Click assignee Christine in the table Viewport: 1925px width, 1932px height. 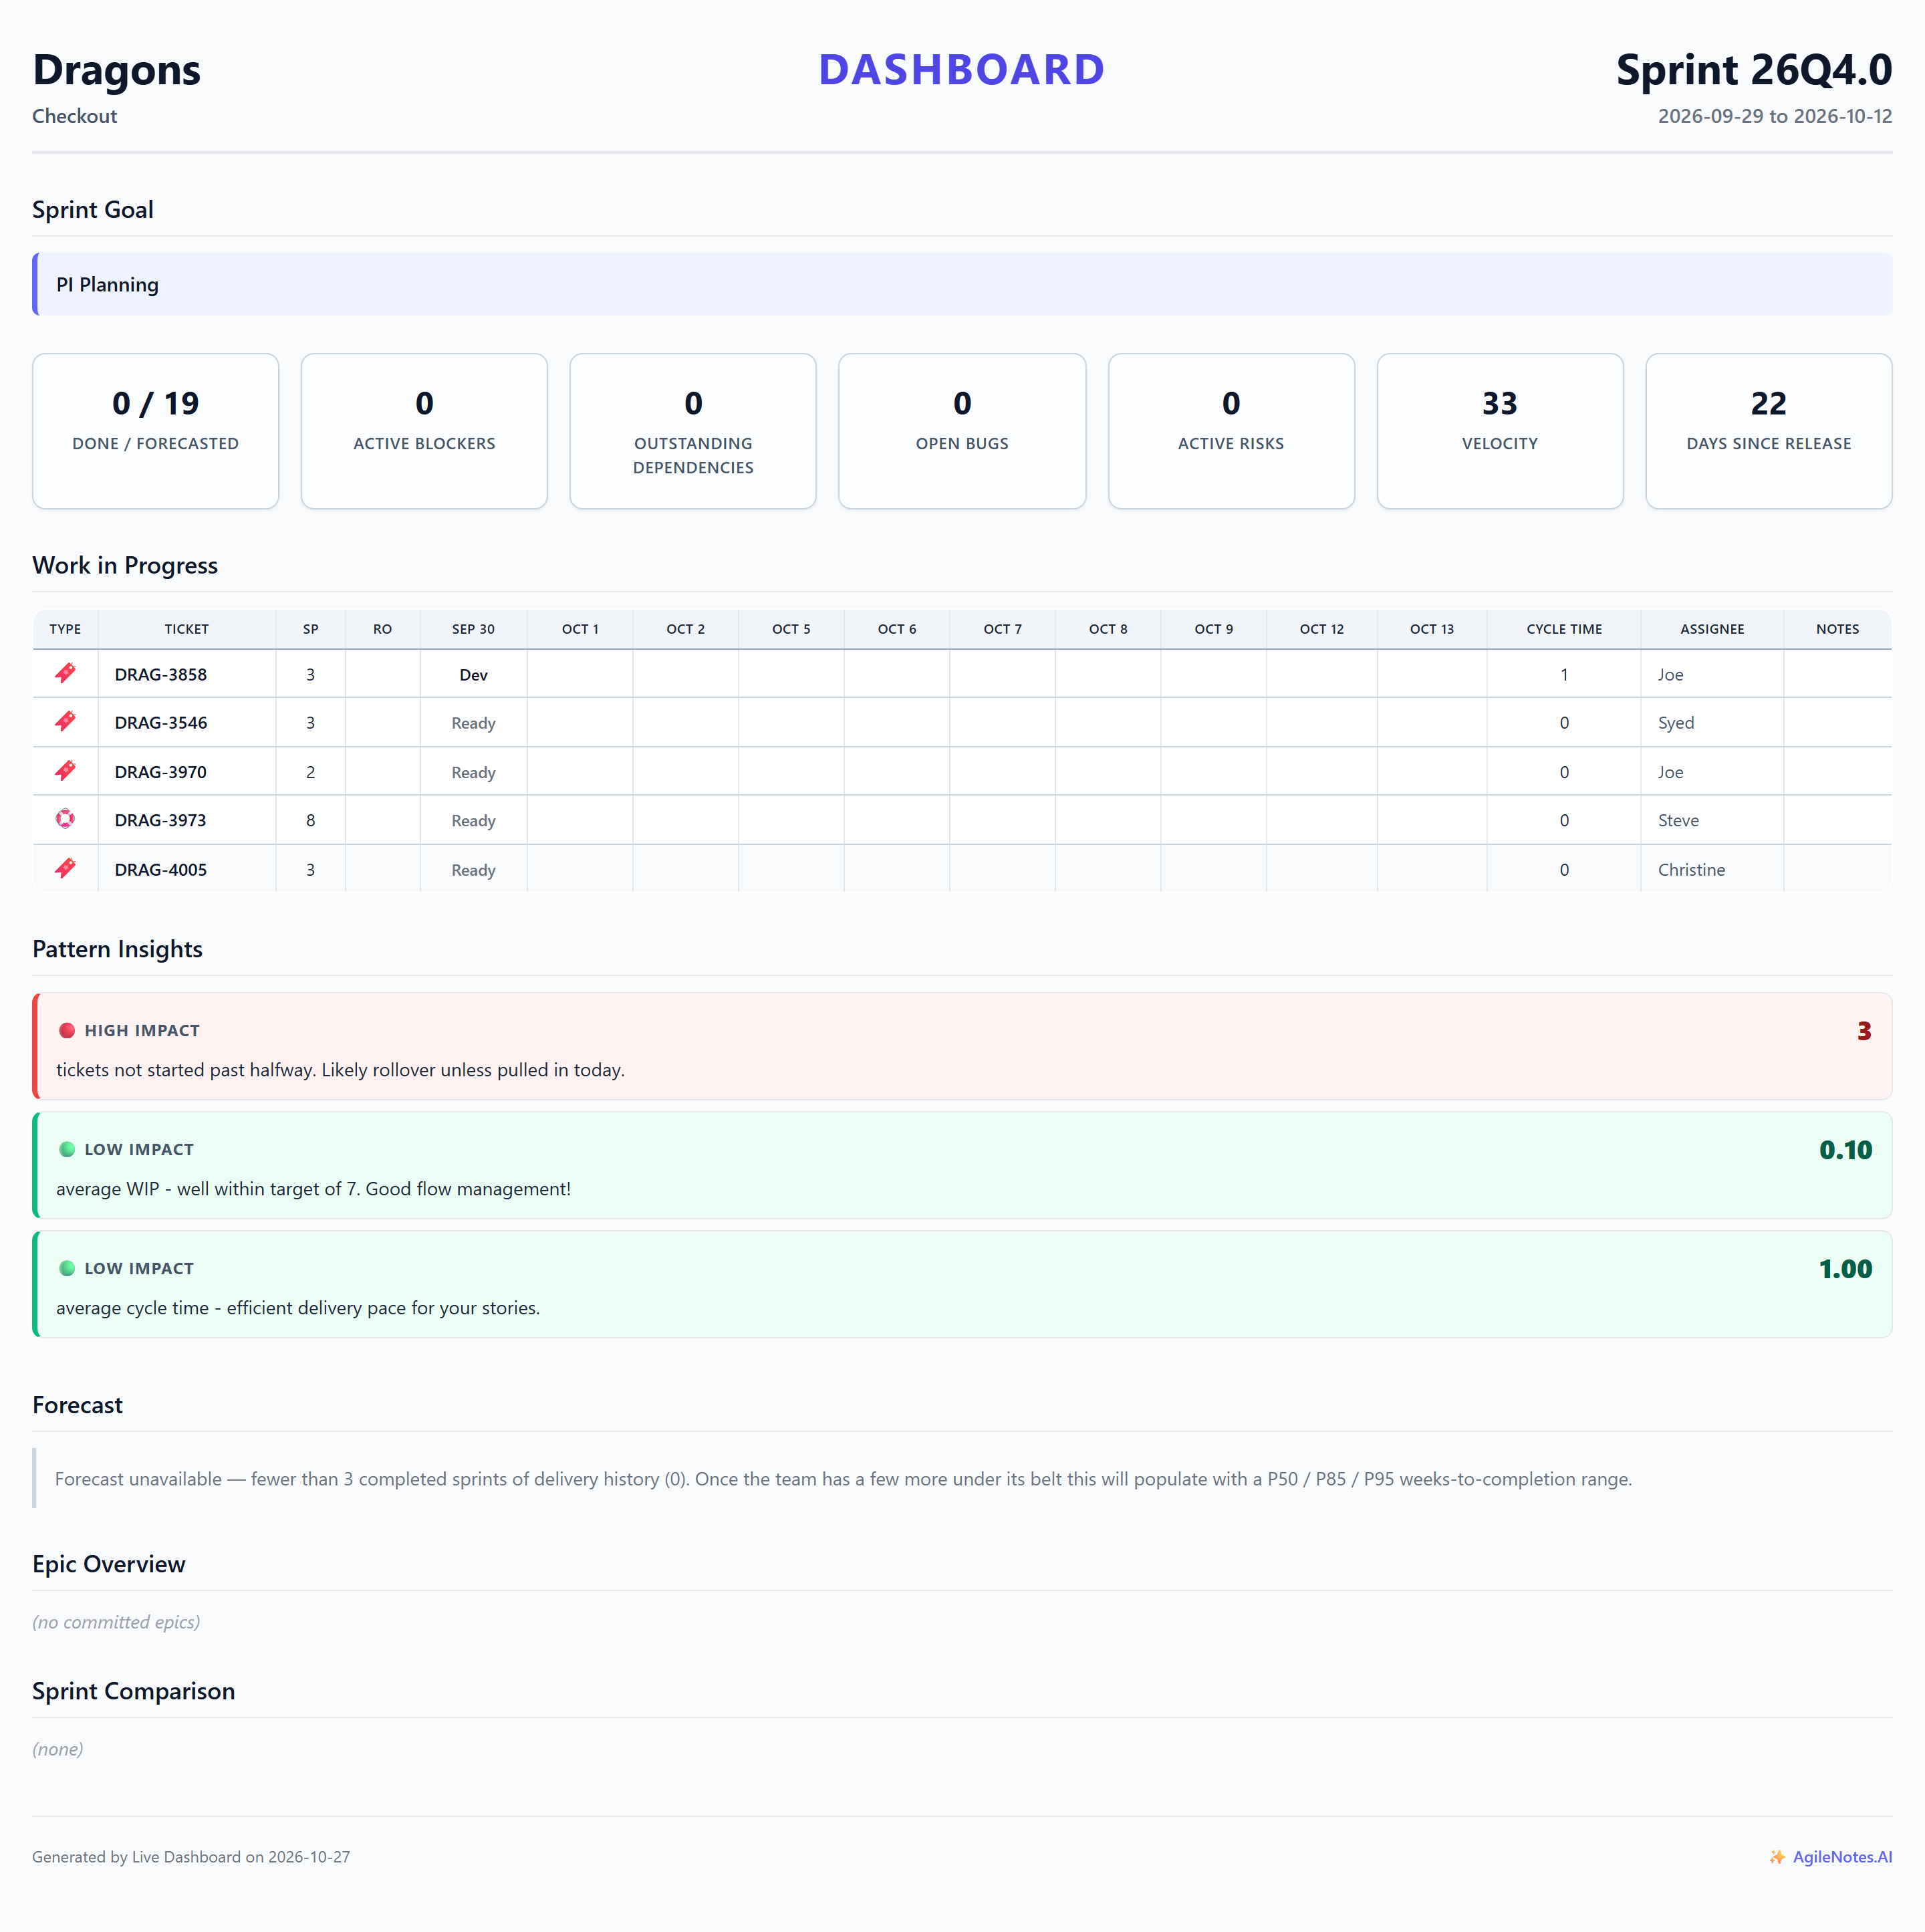(x=1691, y=870)
